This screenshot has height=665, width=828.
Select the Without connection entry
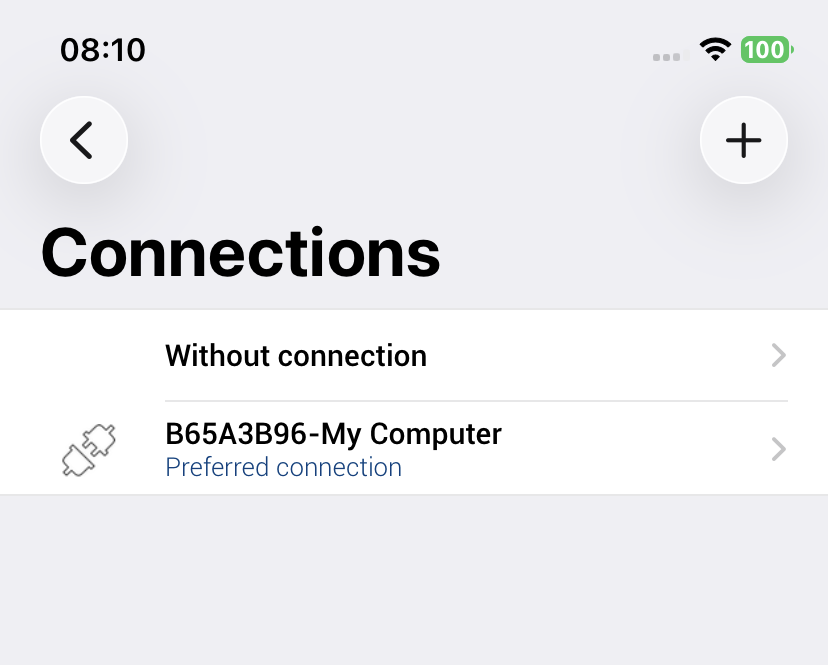click(x=296, y=356)
